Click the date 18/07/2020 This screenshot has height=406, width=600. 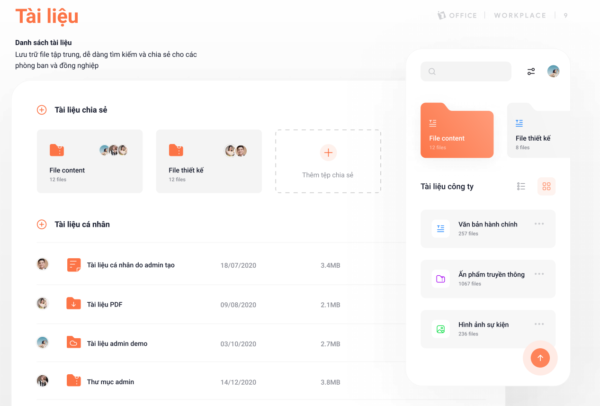pyautogui.click(x=238, y=265)
